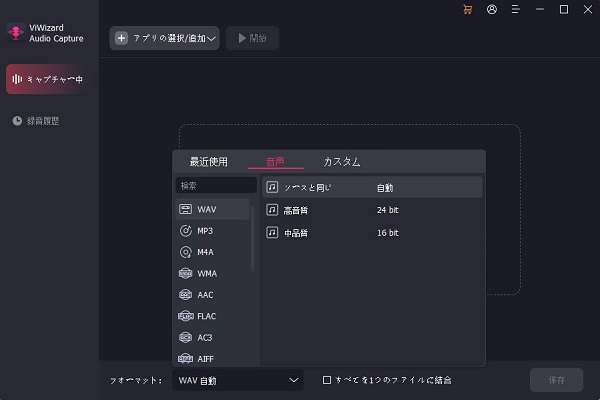
Task: Click music note icon for ソースと同じ
Action: [x=272, y=187]
